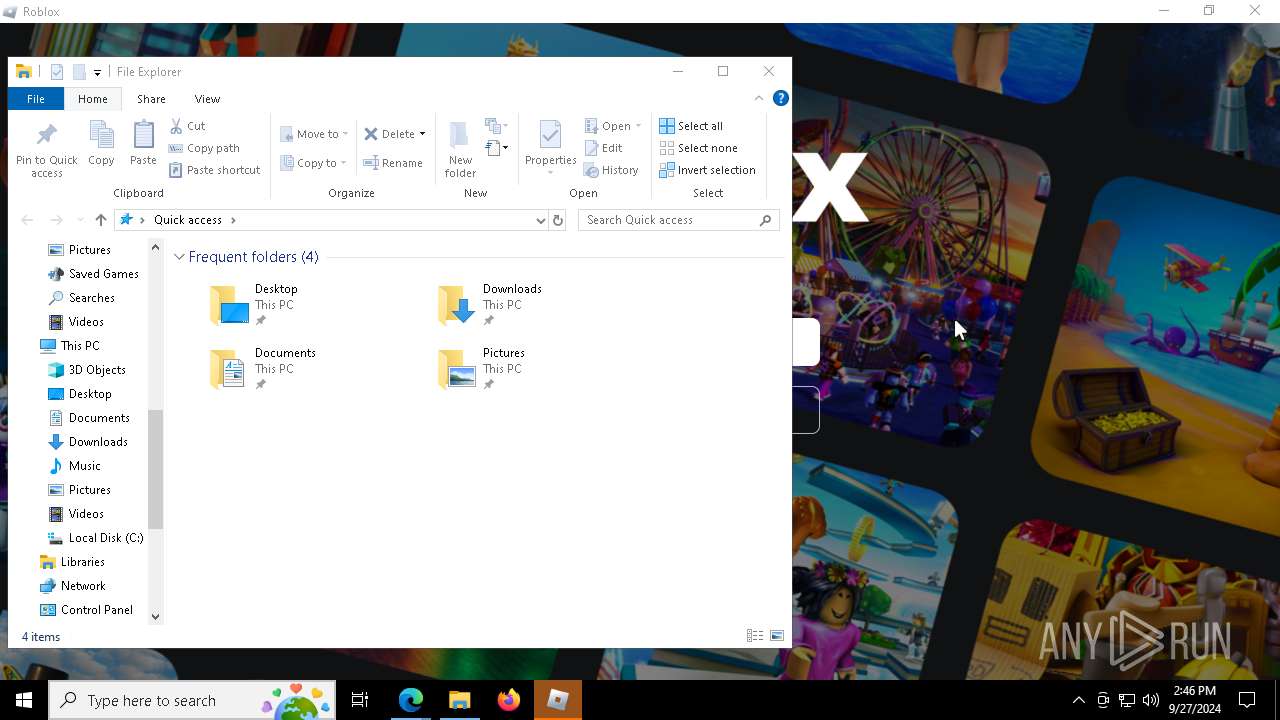1280x720 pixels.
Task: Open the File menu tab
Action: pos(35,99)
